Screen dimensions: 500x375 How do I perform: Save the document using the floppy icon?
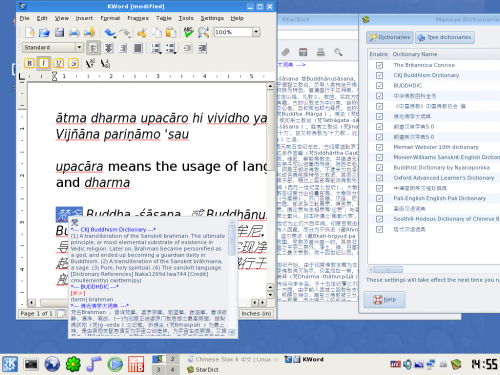pos(59,32)
